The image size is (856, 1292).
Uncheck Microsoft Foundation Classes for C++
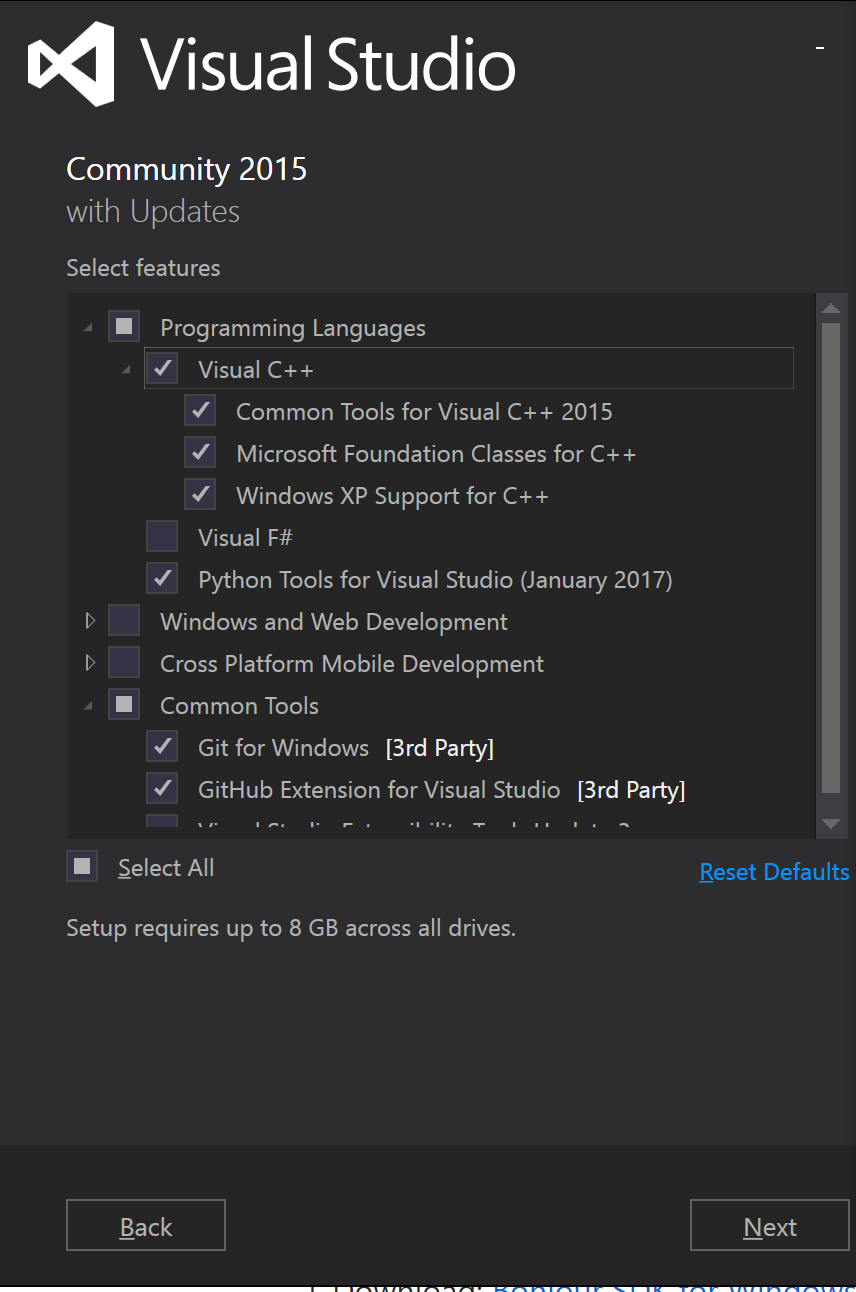200,453
